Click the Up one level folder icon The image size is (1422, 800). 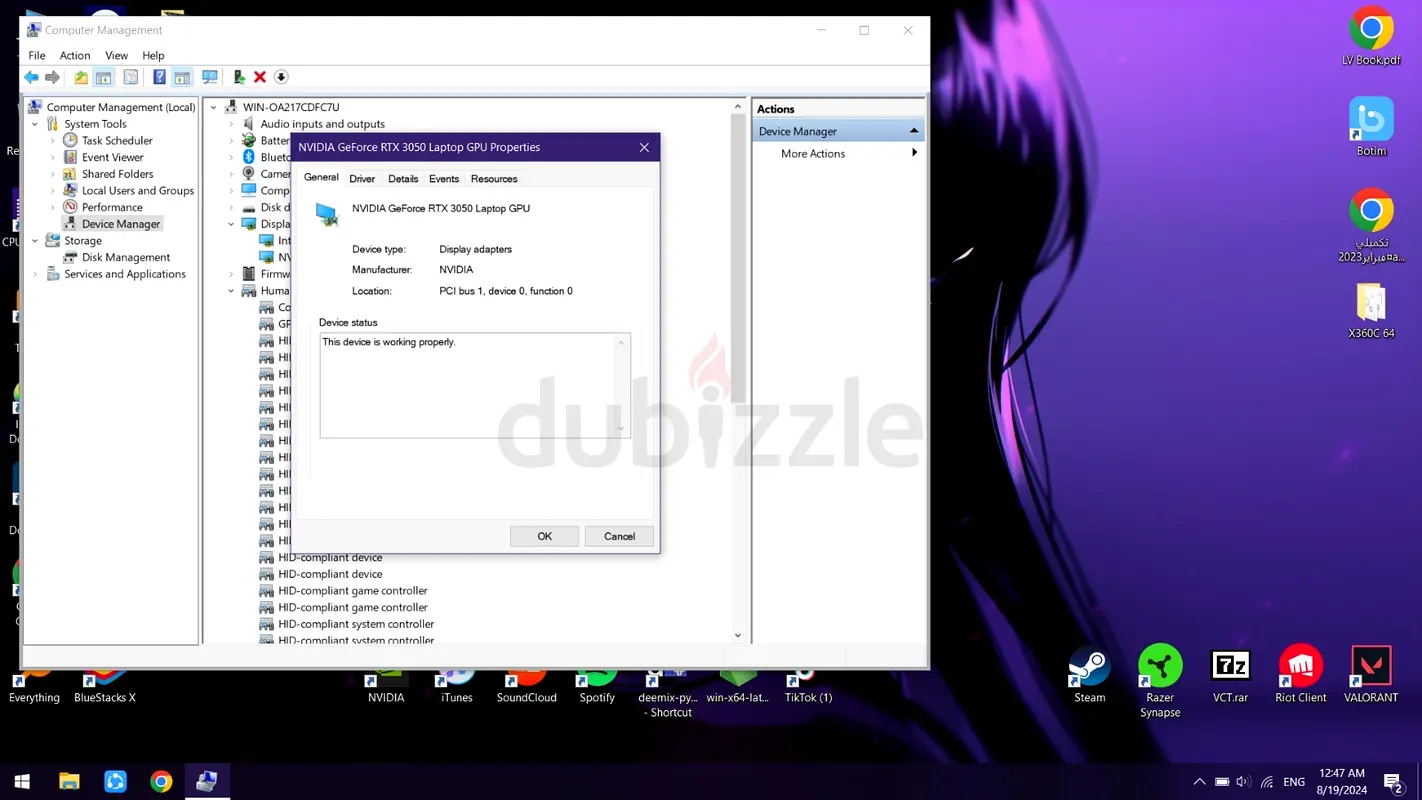point(82,77)
